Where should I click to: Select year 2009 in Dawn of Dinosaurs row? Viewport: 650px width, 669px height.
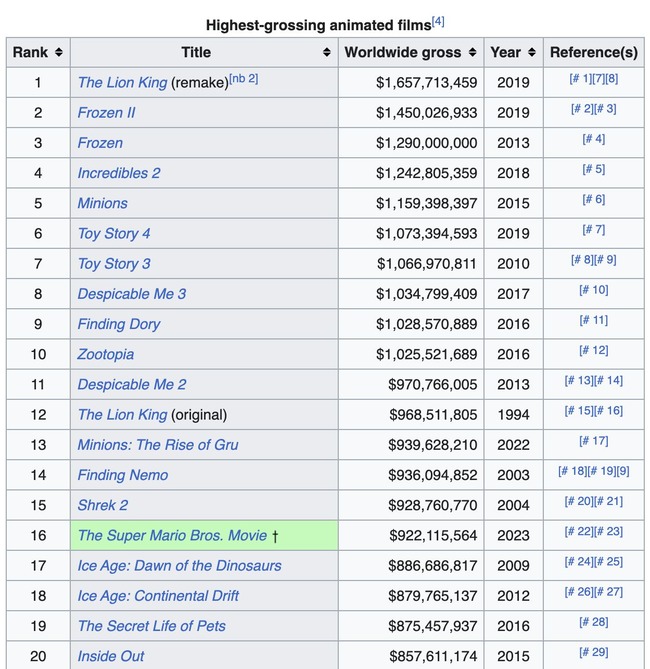[513, 566]
